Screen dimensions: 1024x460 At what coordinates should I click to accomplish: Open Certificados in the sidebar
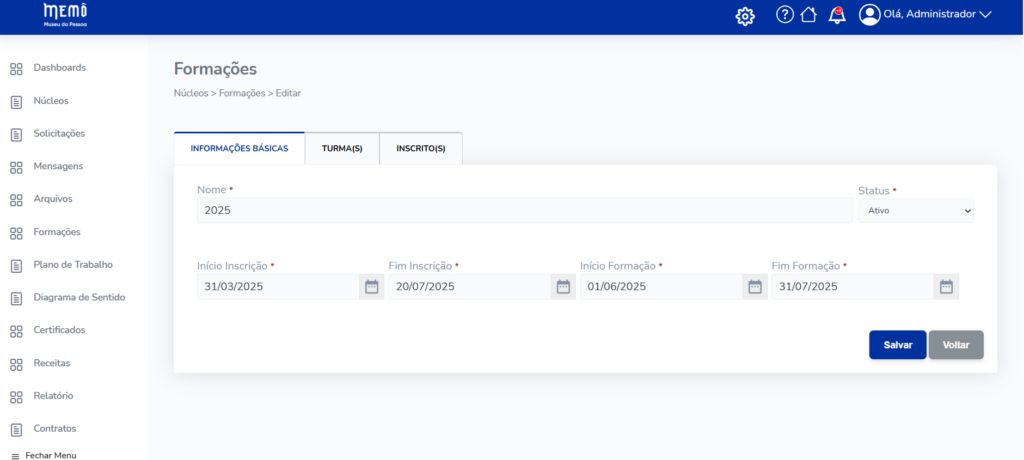tap(59, 330)
